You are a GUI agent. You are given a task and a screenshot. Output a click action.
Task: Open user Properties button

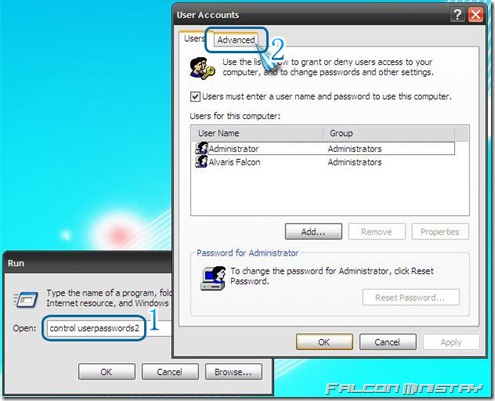tap(440, 232)
